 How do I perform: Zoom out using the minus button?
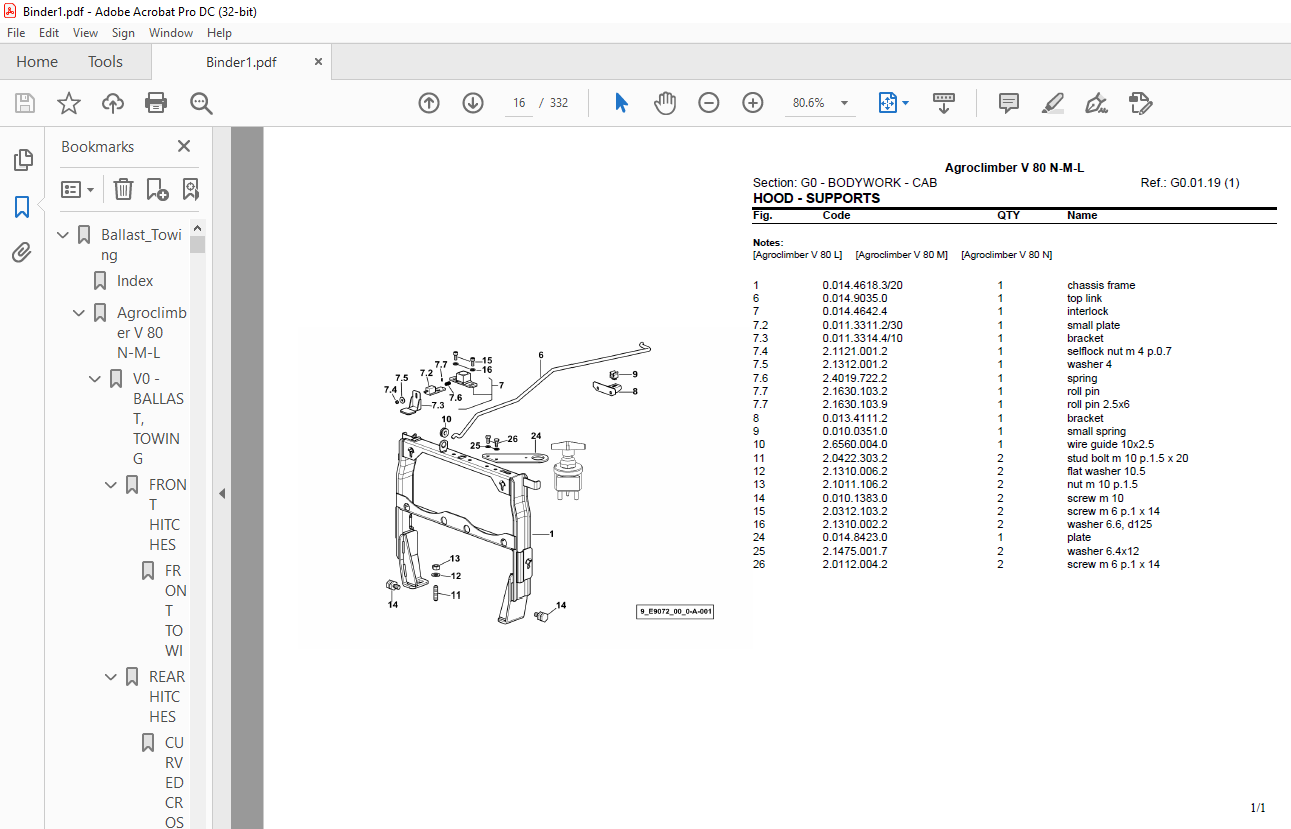pos(709,103)
